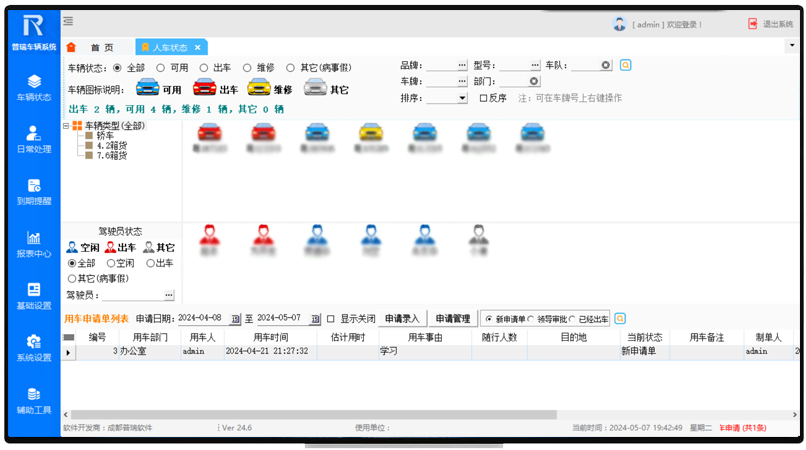Close the 人车状态 tab
Image resolution: width=806 pixels, height=450 pixels.
197,47
